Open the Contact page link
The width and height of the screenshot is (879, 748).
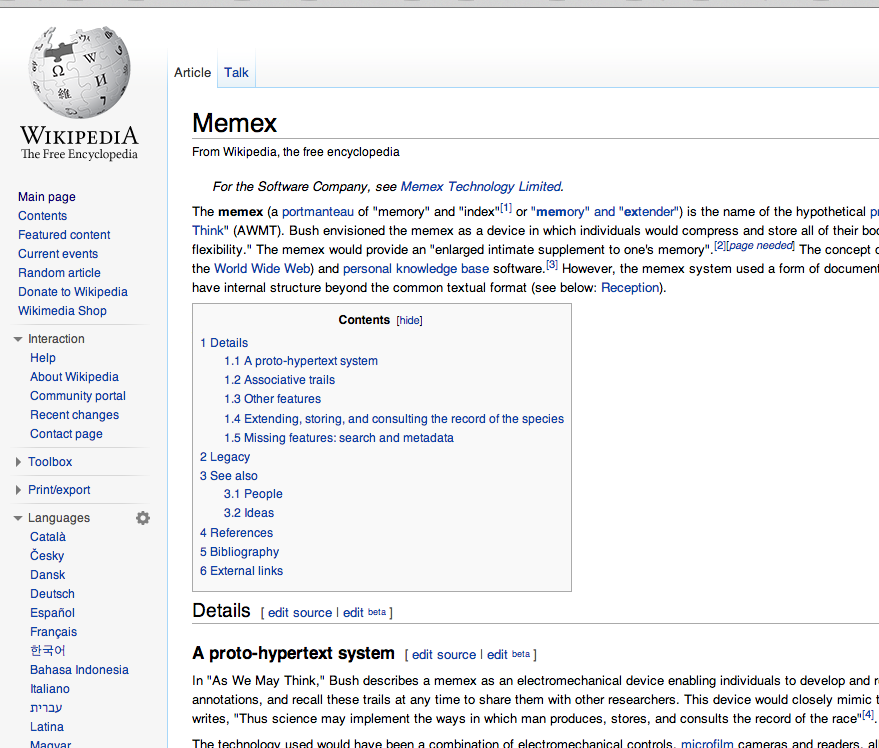tap(66, 434)
